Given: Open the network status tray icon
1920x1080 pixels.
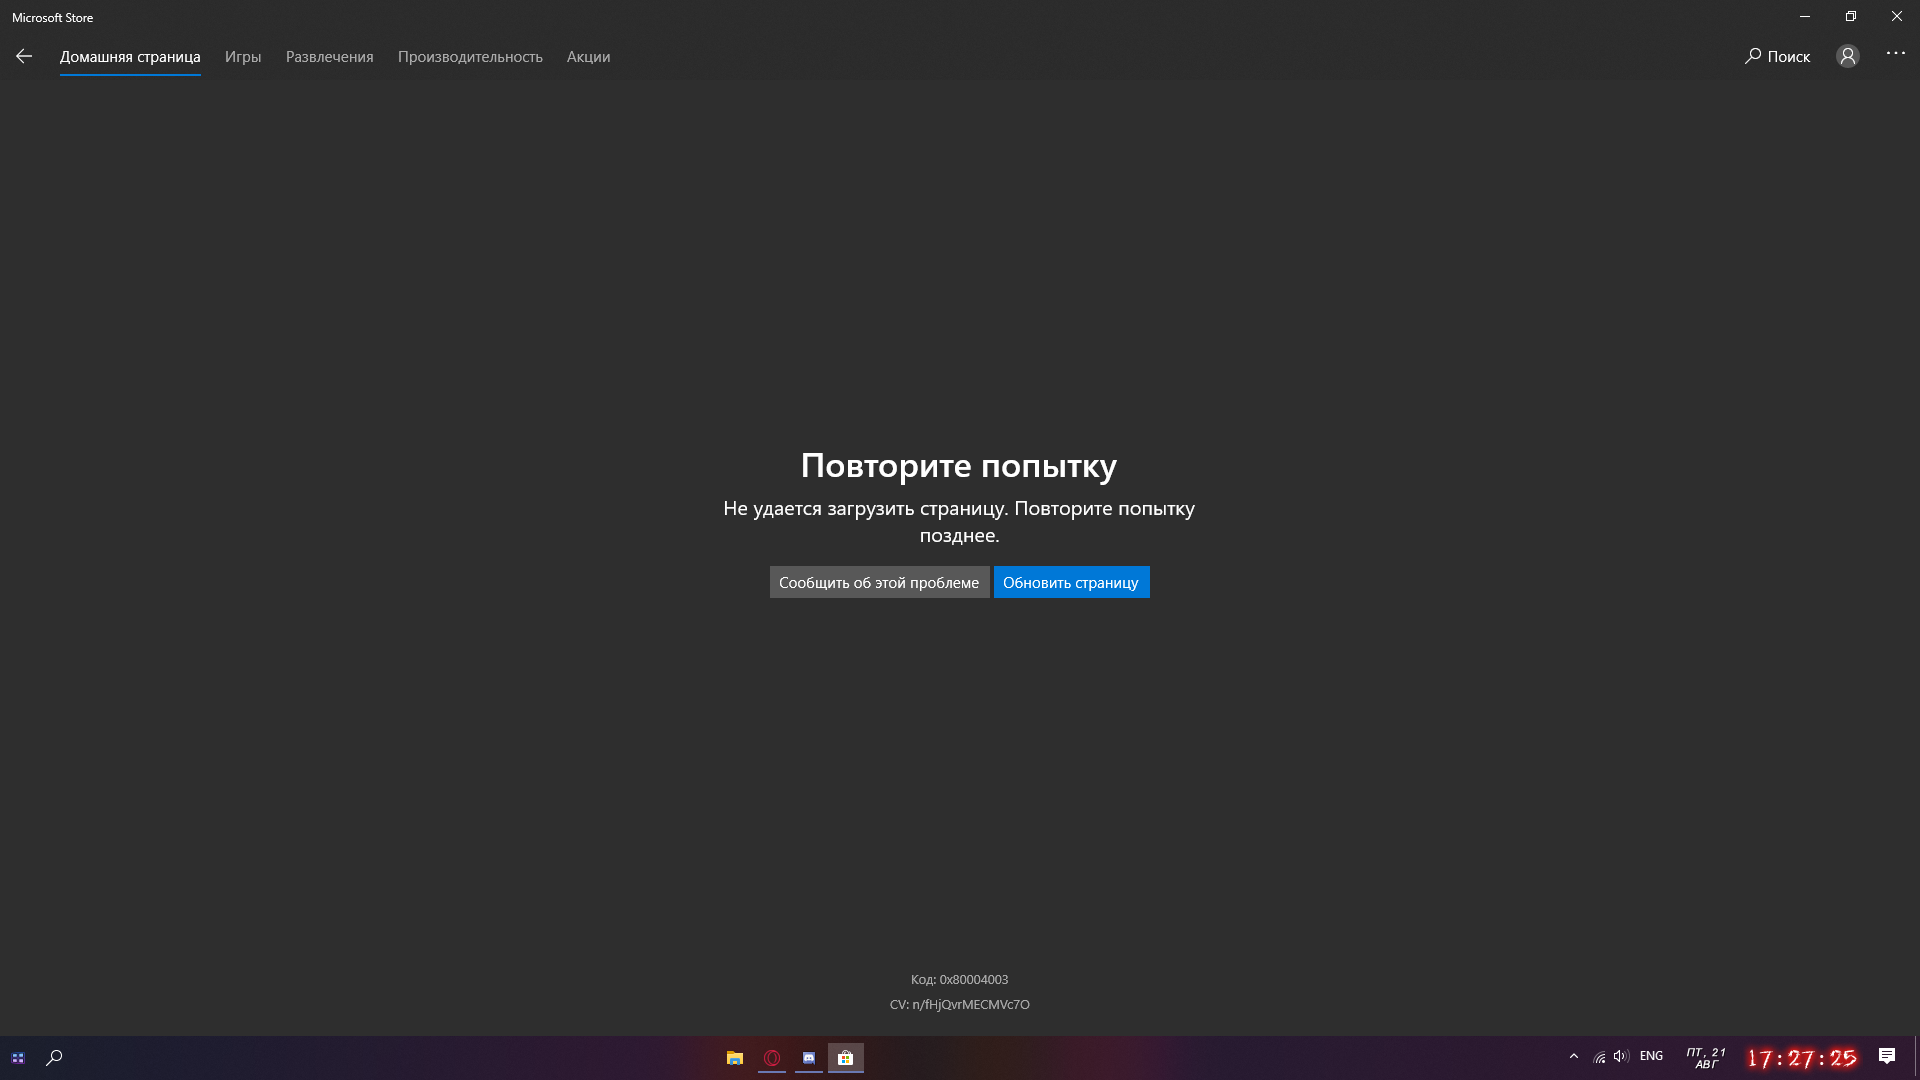Looking at the screenshot, I should (x=1599, y=1057).
